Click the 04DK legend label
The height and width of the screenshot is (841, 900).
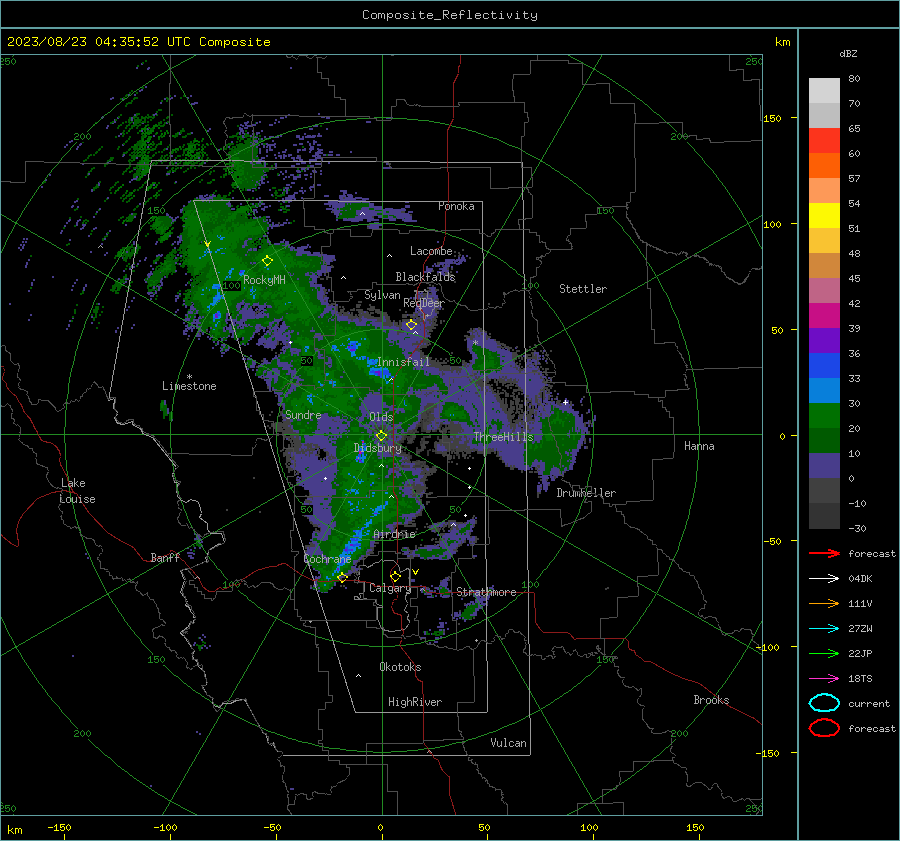pos(860,578)
